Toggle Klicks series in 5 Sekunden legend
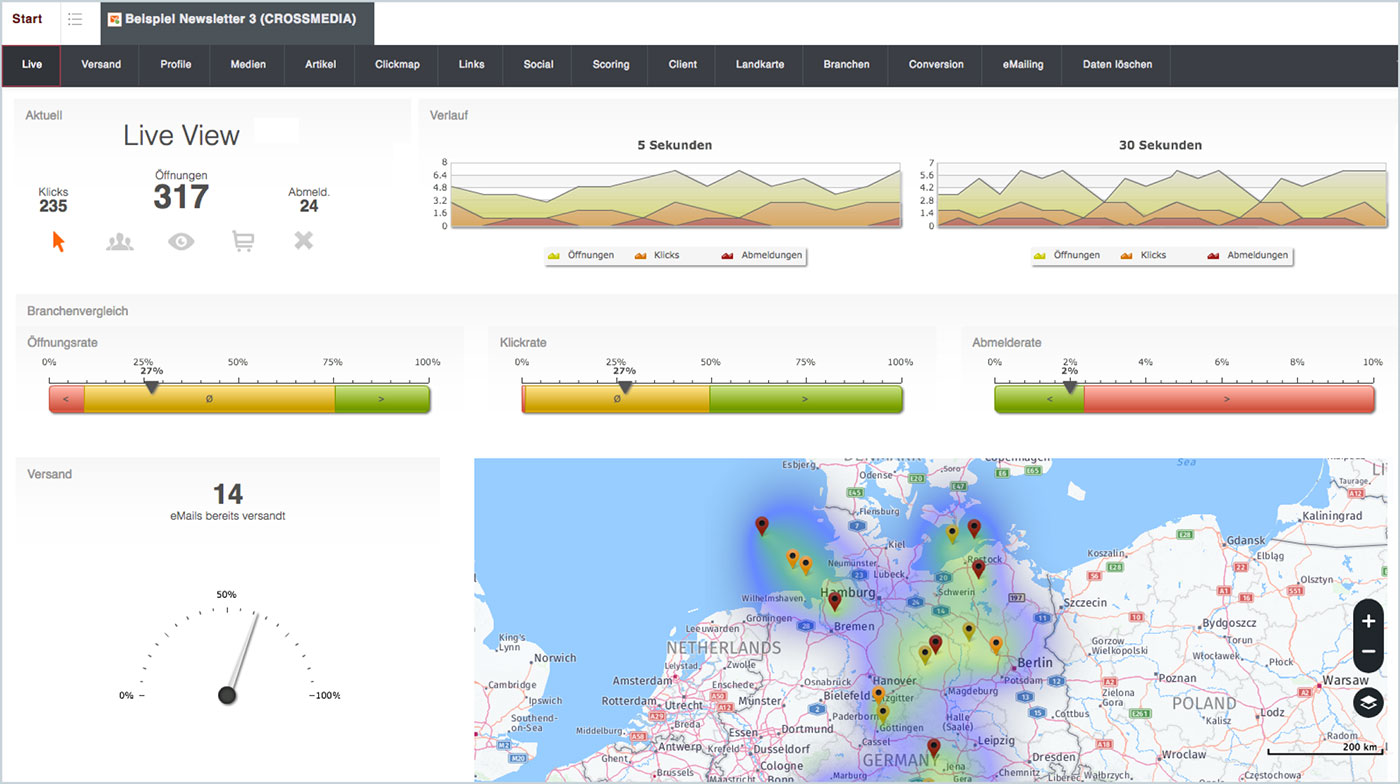Viewport: 1400px width, 784px height. (657, 256)
